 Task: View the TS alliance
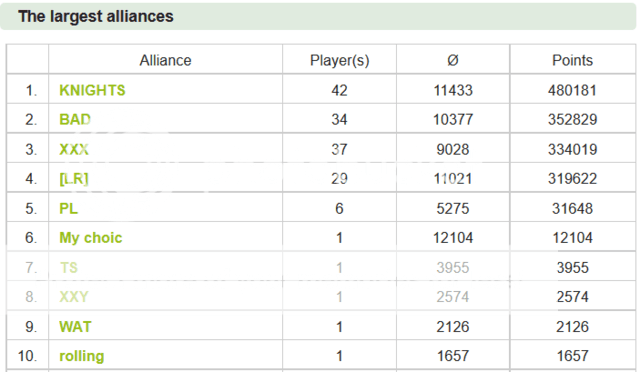(69, 268)
